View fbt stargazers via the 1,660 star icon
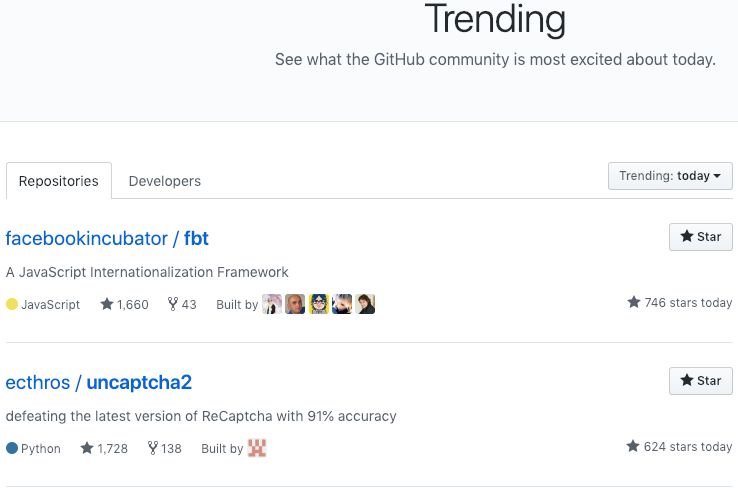Viewport: 738px width, 488px height. coord(107,304)
